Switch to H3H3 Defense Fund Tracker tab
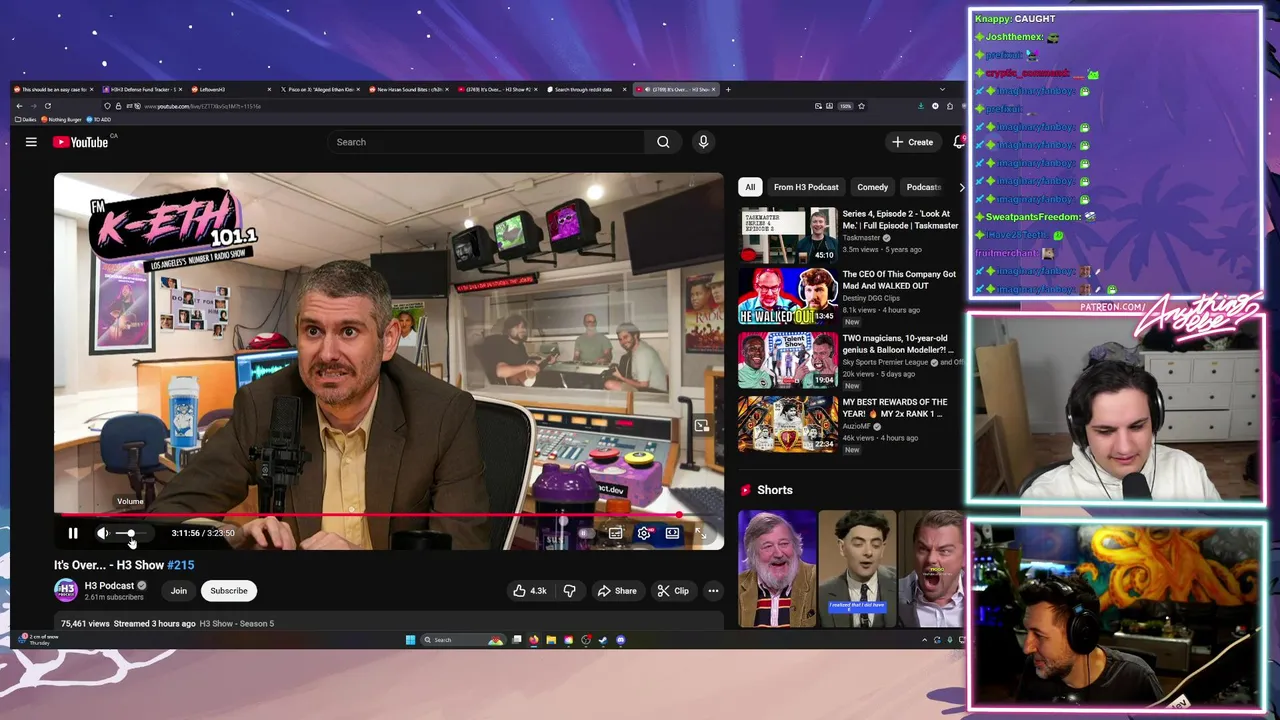The width and height of the screenshot is (1280, 720). (x=144, y=90)
